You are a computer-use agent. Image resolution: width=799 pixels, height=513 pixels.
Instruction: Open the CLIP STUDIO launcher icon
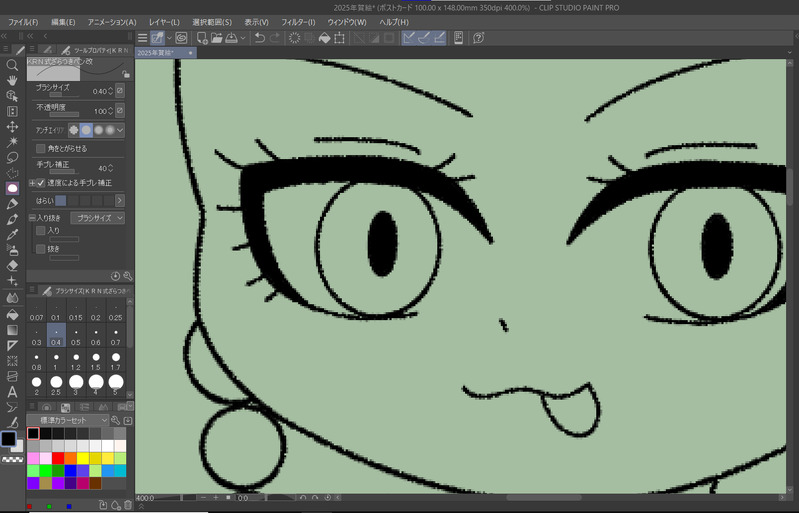coord(181,38)
